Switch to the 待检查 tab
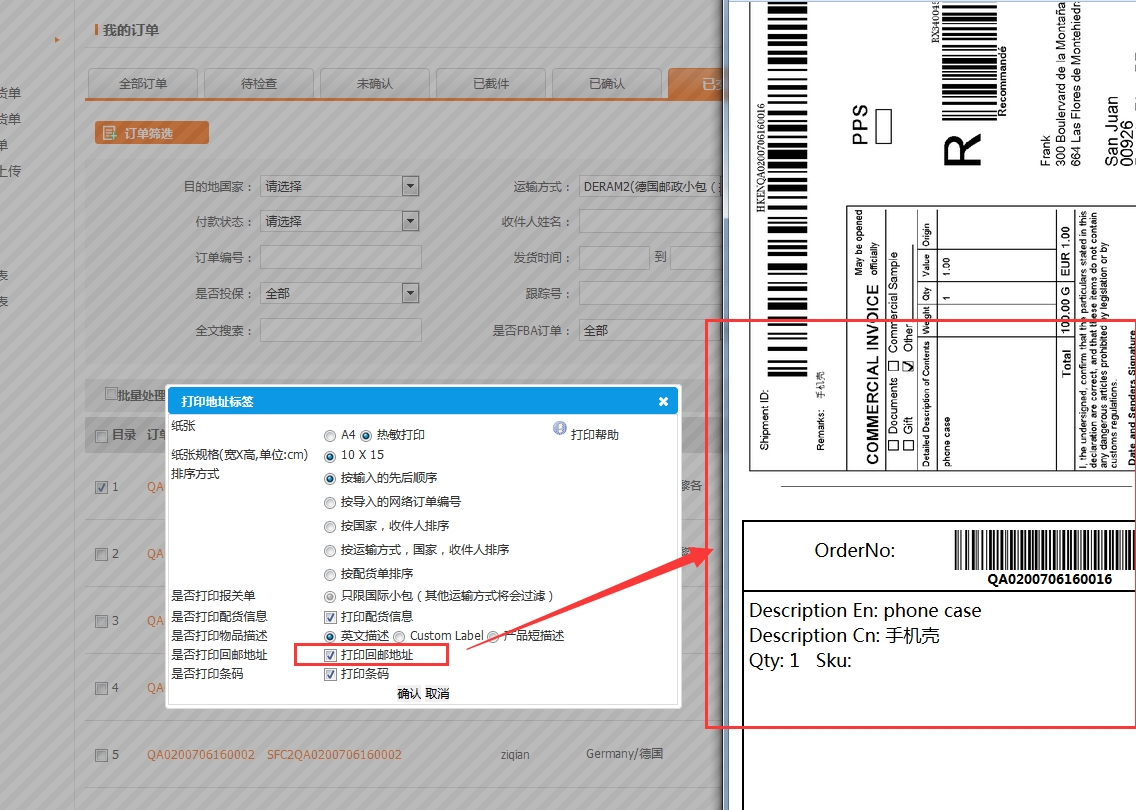1136x810 pixels. pyautogui.click(x=259, y=84)
